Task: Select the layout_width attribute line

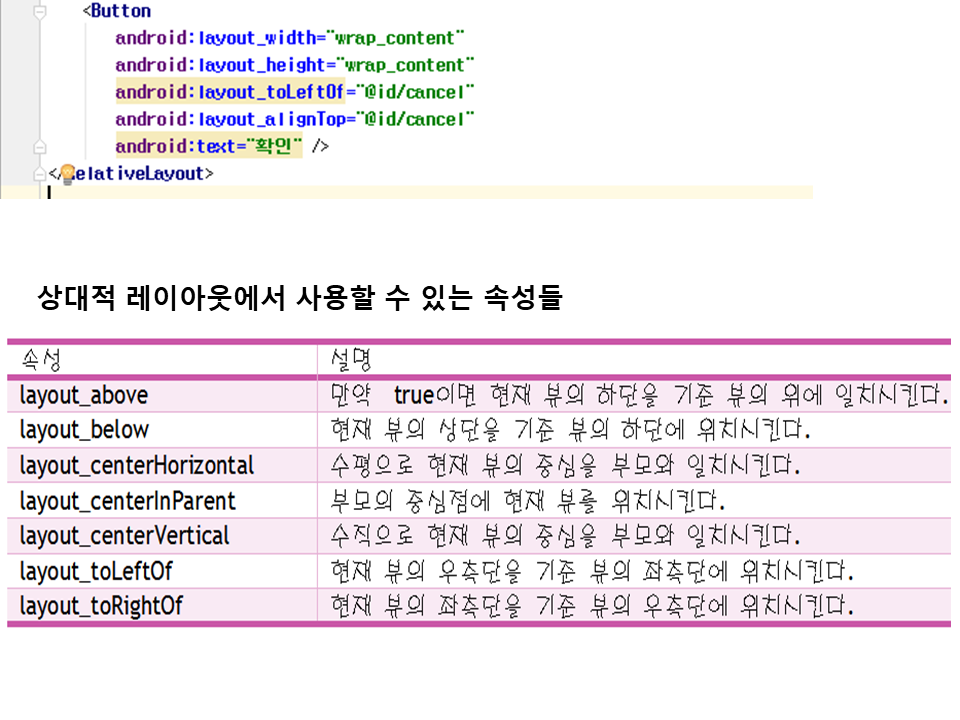Action: click(x=290, y=39)
